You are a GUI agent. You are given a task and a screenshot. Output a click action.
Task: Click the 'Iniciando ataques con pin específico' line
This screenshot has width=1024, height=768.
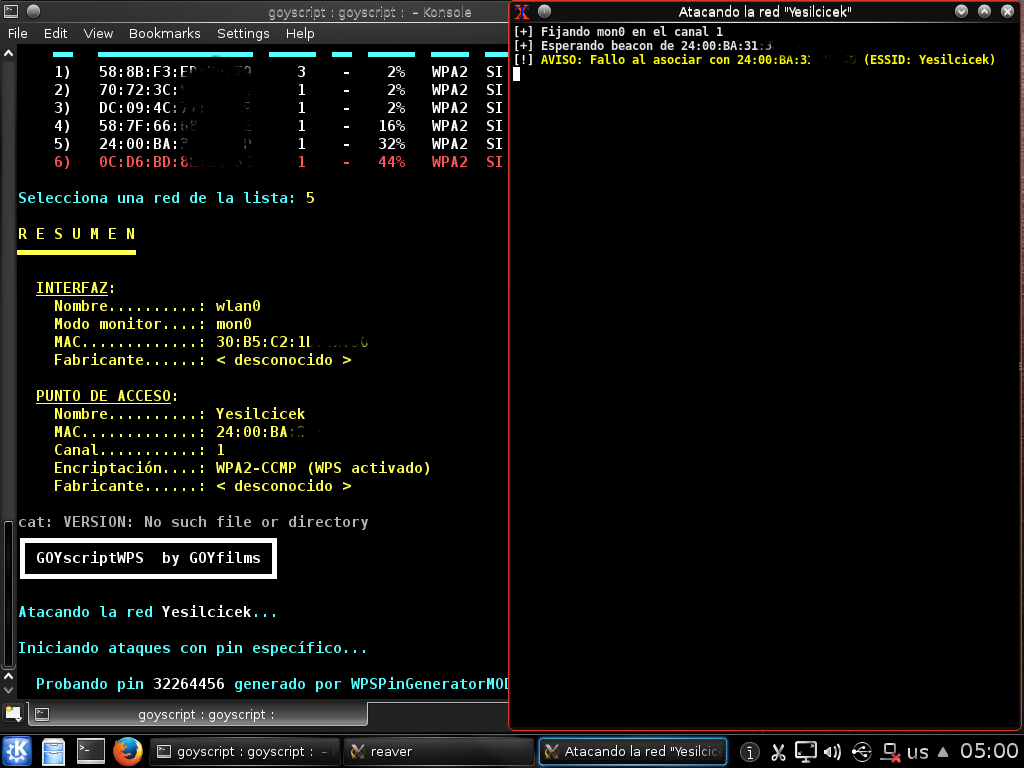(193, 648)
